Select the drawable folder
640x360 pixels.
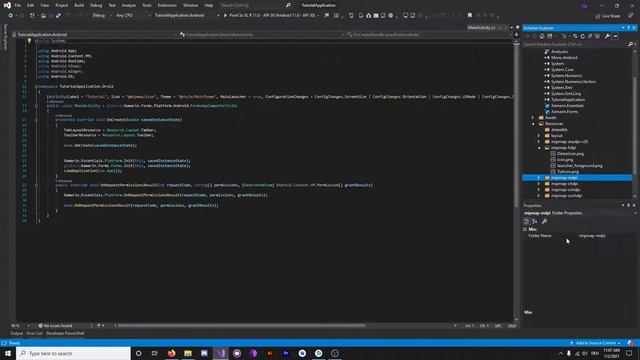pyautogui.click(x=559, y=130)
